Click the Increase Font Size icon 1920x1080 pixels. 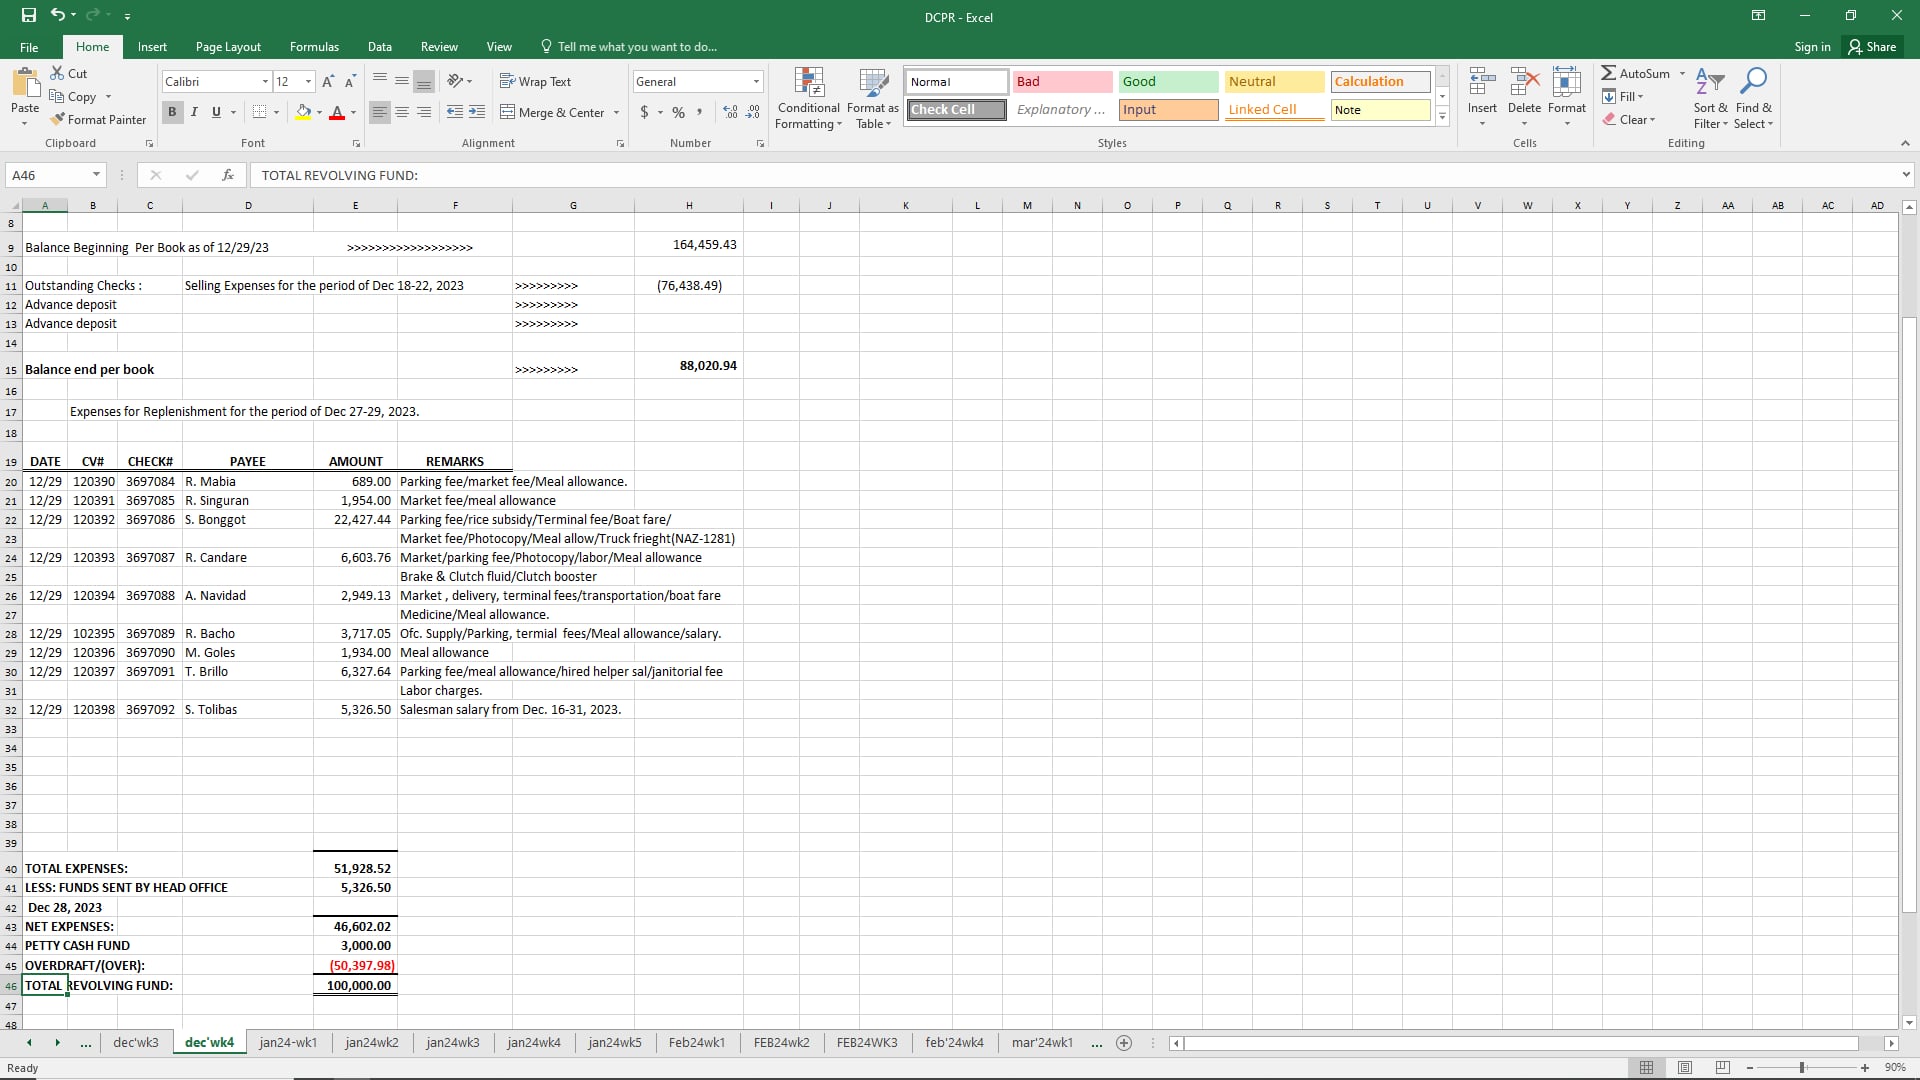pyautogui.click(x=328, y=82)
